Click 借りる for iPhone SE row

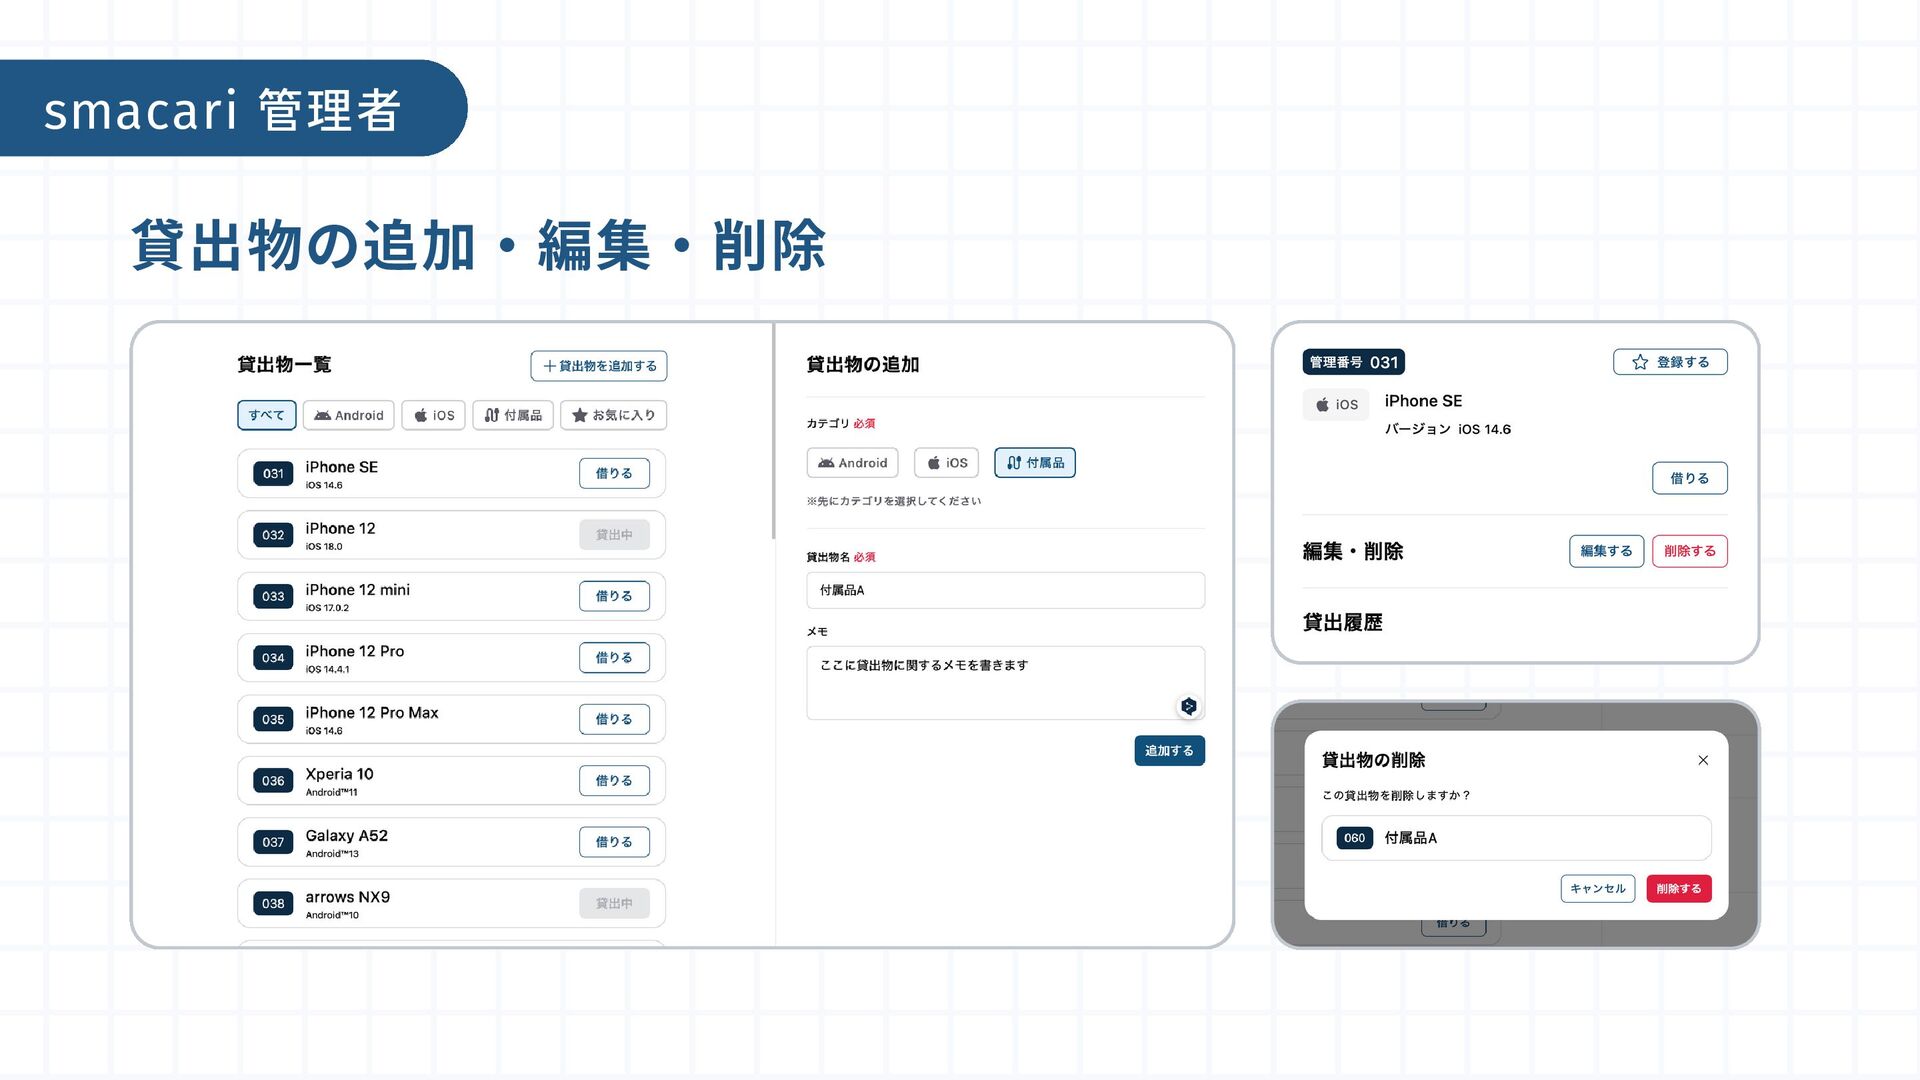click(614, 474)
